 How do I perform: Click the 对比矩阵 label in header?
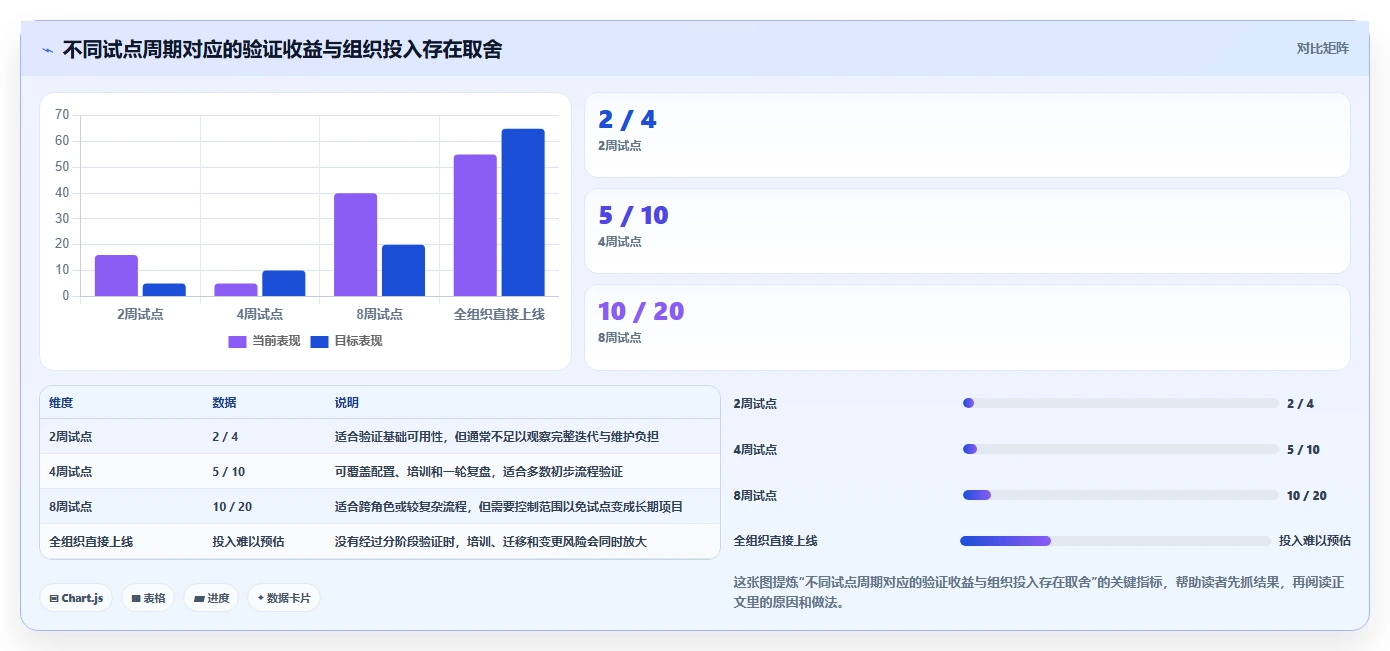1322,48
